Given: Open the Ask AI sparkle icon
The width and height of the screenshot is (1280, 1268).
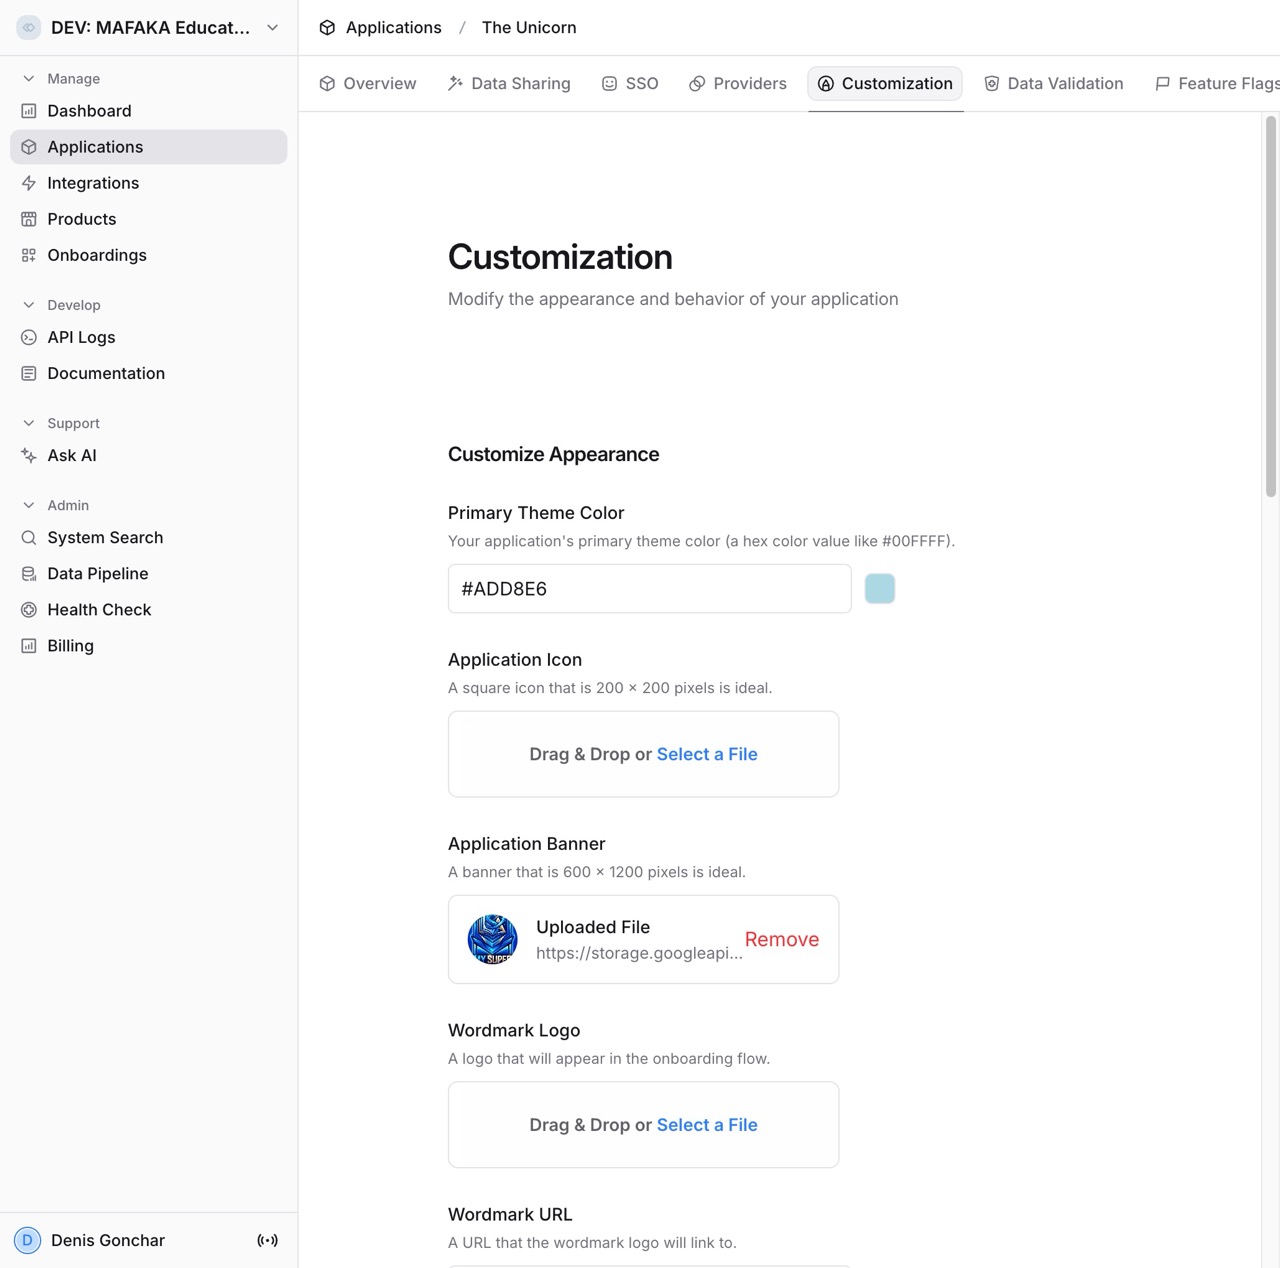Looking at the screenshot, I should pyautogui.click(x=28, y=455).
